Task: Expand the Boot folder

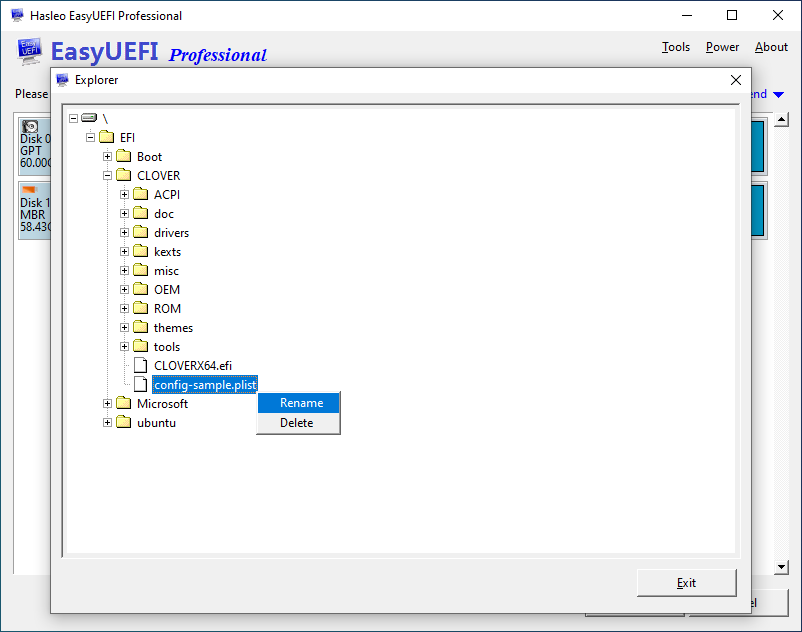Action: (x=107, y=156)
